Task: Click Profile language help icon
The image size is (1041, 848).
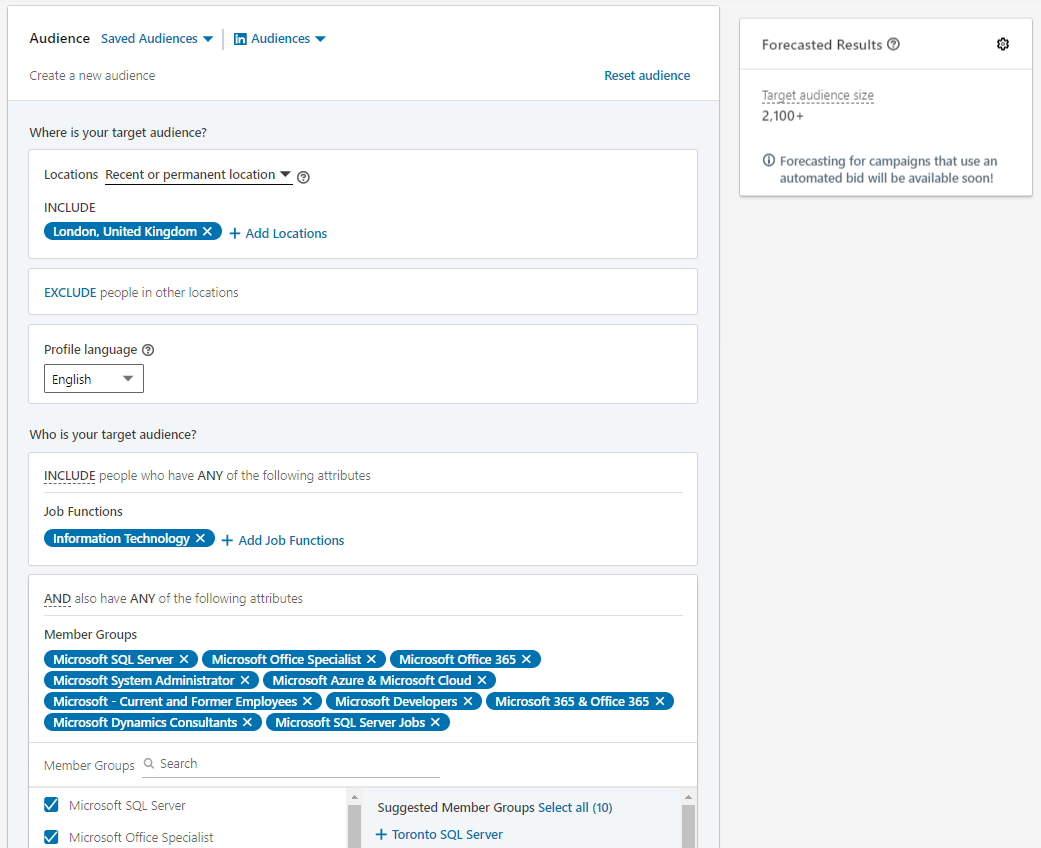Action: click(x=148, y=350)
